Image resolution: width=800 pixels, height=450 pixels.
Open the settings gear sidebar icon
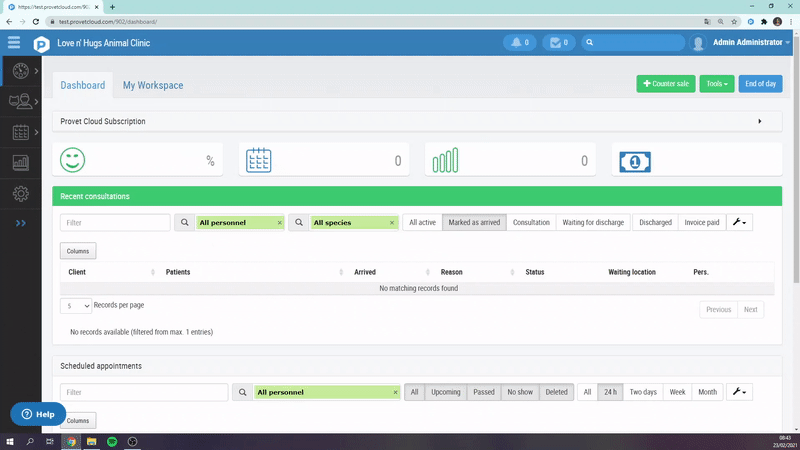coord(19,193)
